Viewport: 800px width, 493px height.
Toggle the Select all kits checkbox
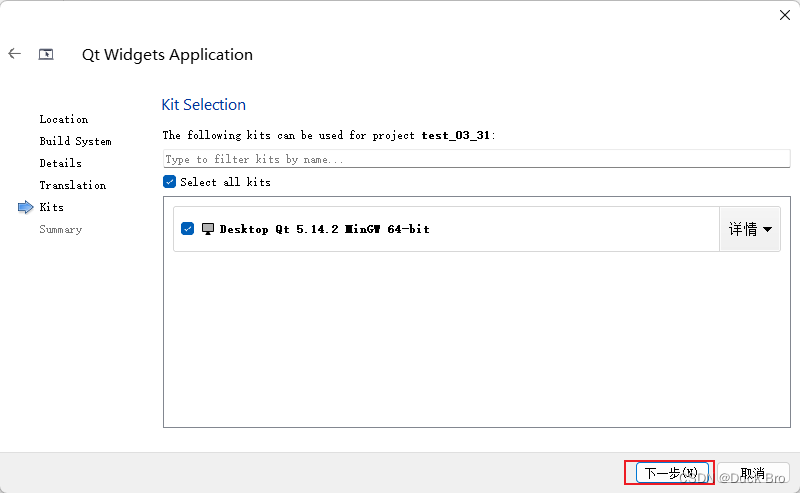pos(169,182)
